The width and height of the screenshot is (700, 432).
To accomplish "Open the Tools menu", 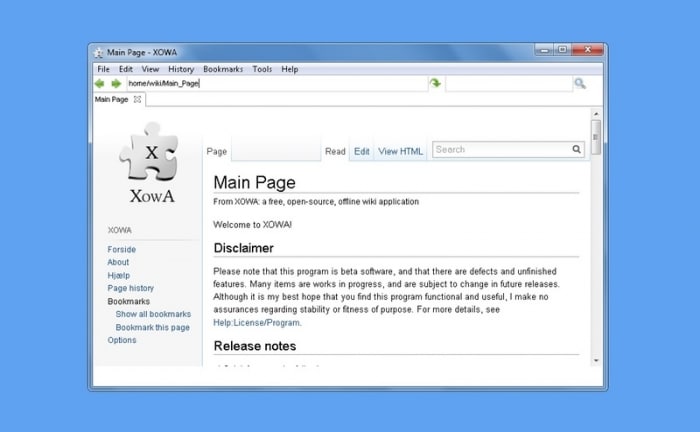I will click(x=262, y=69).
